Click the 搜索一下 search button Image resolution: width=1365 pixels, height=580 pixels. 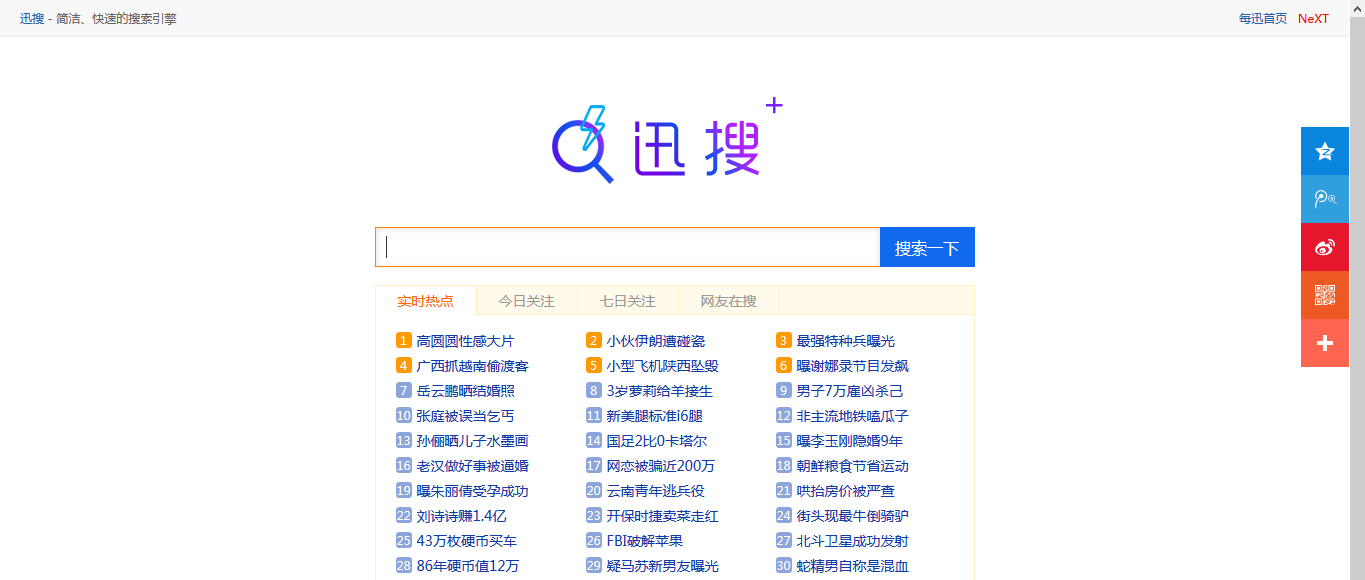(927, 247)
